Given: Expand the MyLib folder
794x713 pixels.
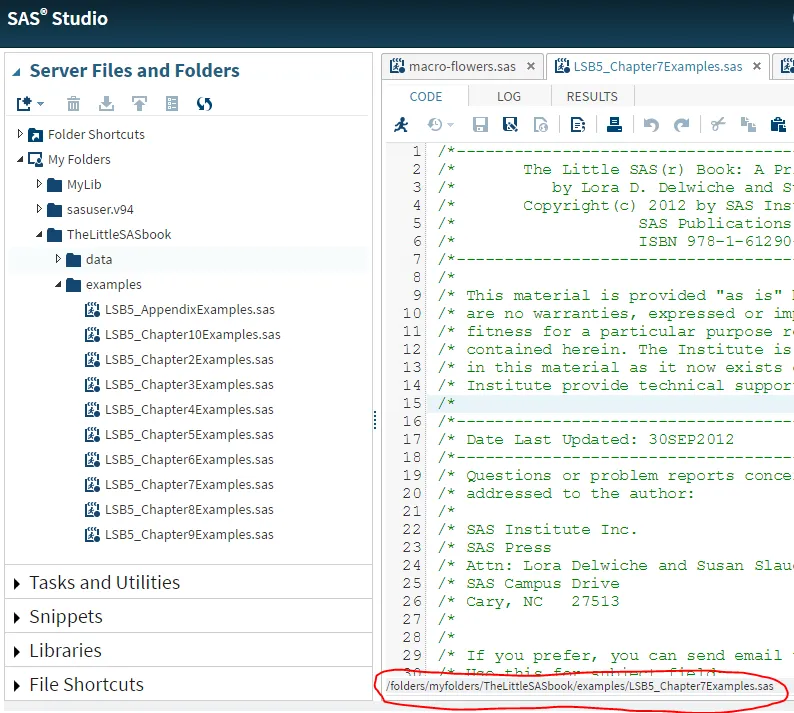Looking at the screenshot, I should coord(39,184).
